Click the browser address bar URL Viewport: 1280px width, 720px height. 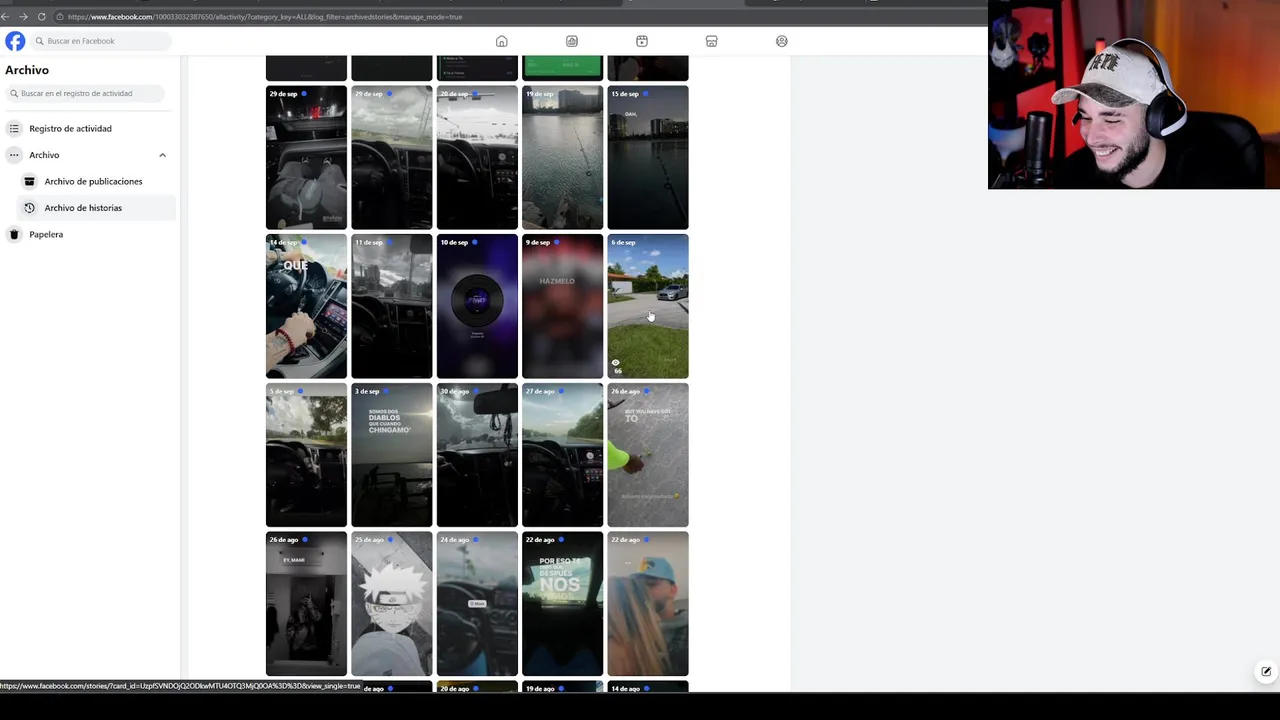click(x=265, y=17)
